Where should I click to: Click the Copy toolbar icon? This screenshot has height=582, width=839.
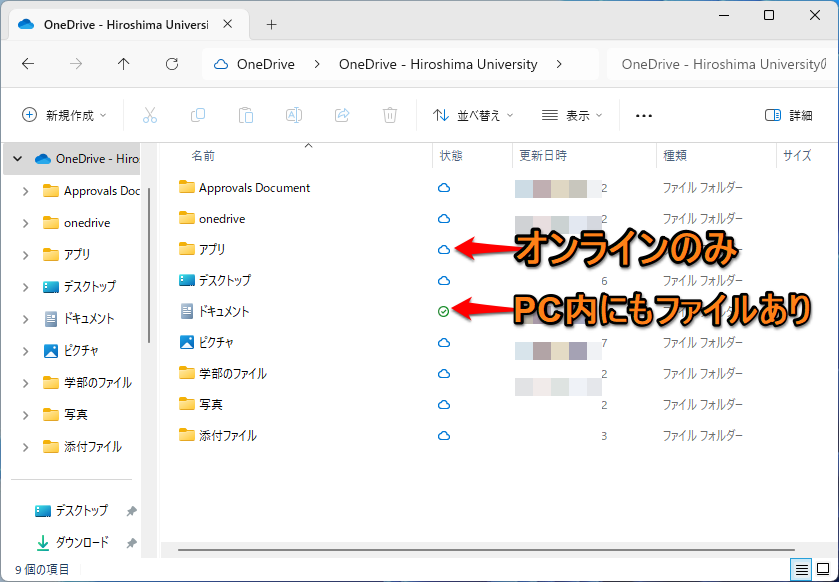198,115
